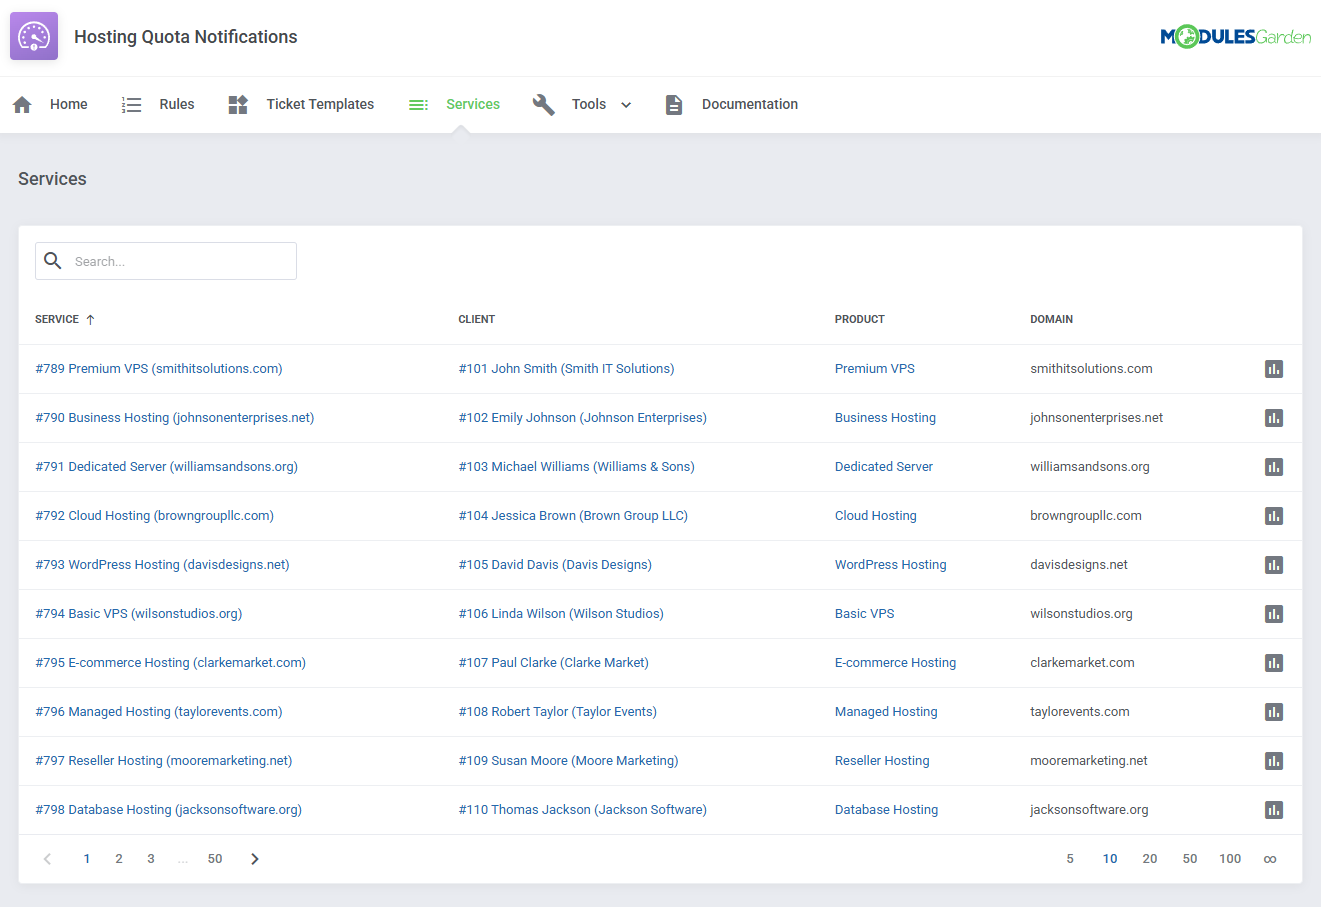Click the gauge module icon top-left
The image size is (1321, 907).
[33, 35]
